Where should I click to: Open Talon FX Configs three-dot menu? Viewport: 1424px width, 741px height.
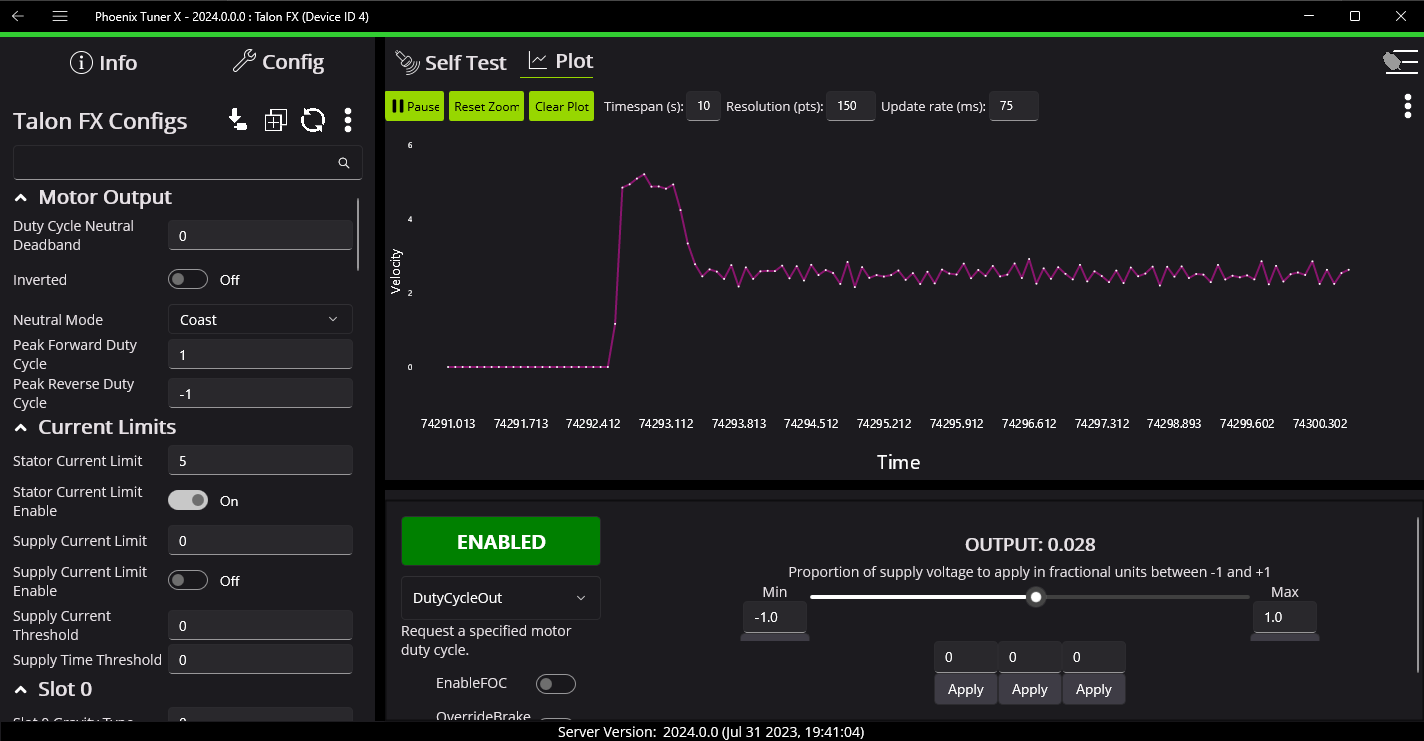click(348, 121)
